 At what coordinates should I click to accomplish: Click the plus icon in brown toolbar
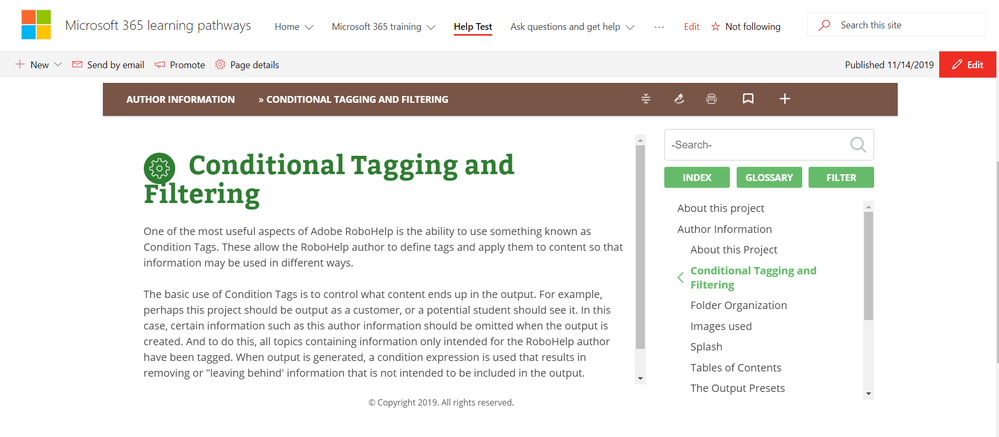(x=785, y=99)
